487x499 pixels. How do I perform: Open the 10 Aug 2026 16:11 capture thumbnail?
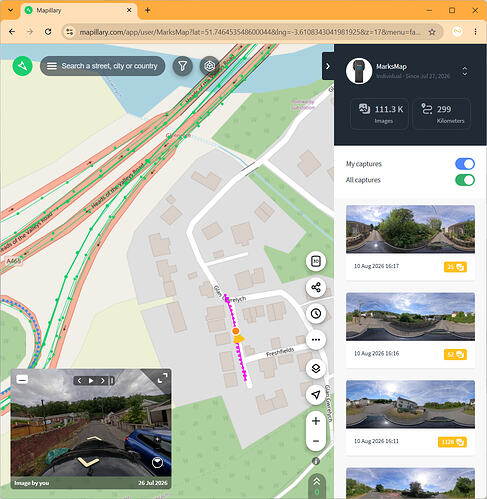point(410,404)
